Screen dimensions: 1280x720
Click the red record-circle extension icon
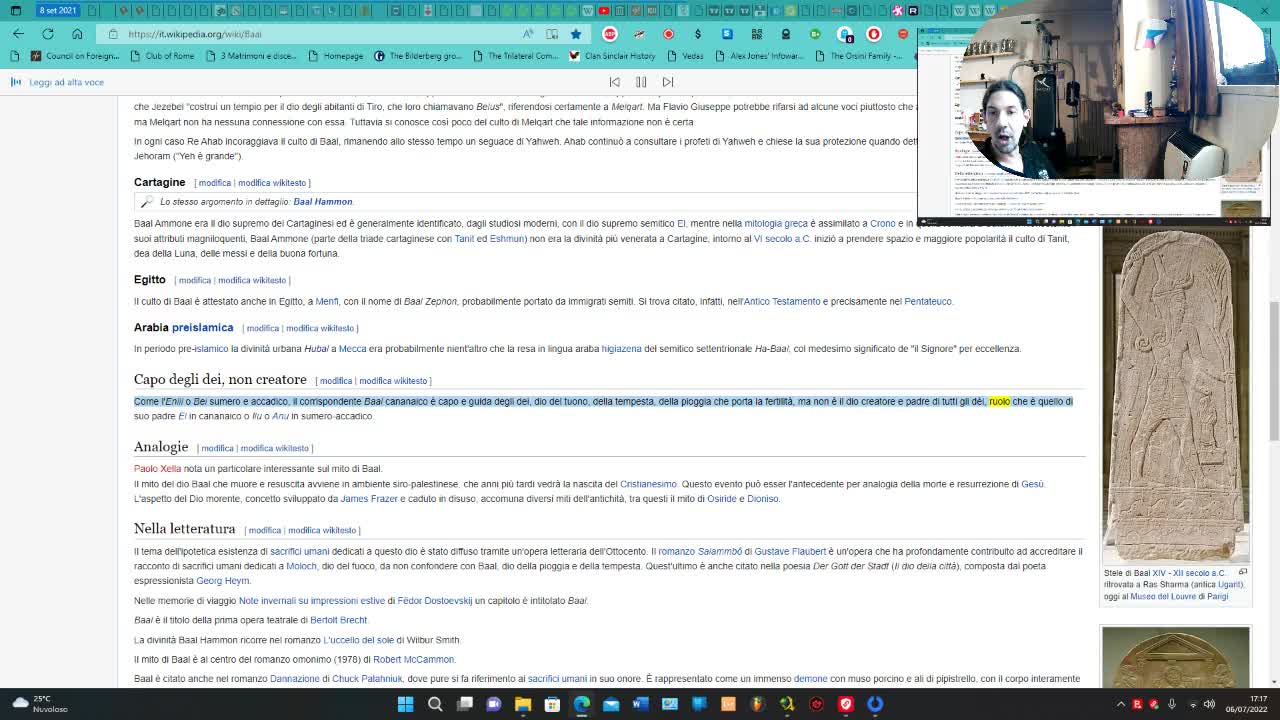click(x=668, y=34)
